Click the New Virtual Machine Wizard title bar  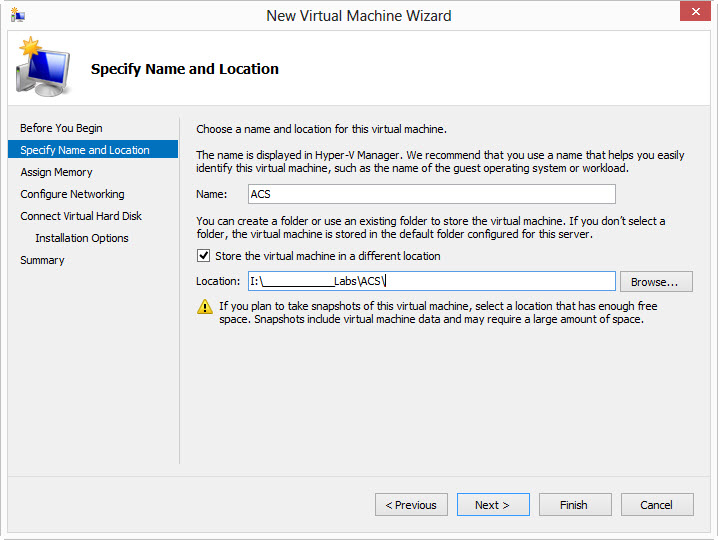pos(358,15)
